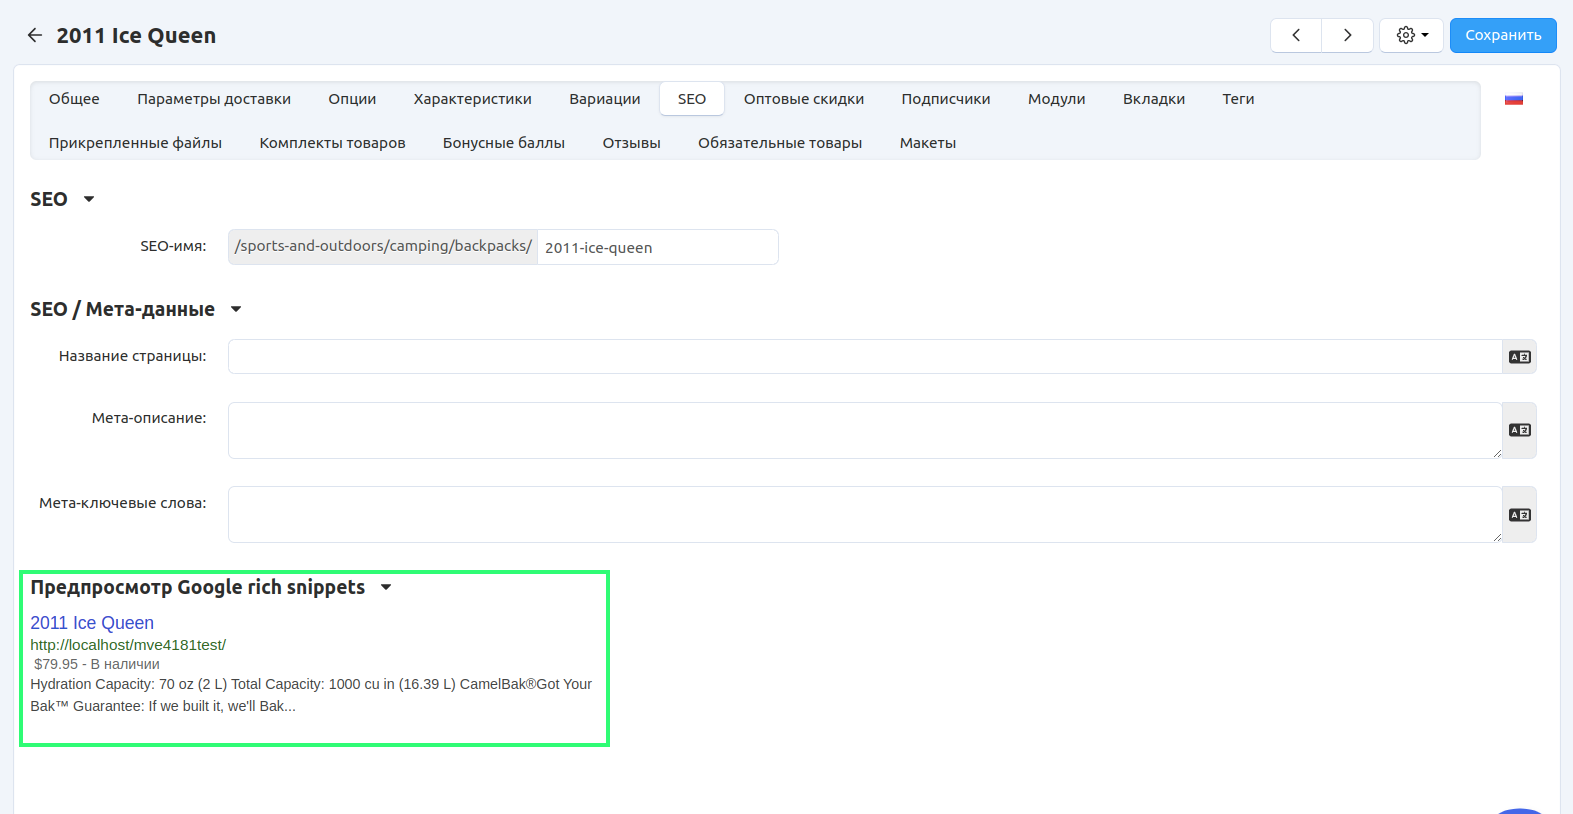Click the Russian flag language selector
The height and width of the screenshot is (814, 1573).
tap(1513, 99)
